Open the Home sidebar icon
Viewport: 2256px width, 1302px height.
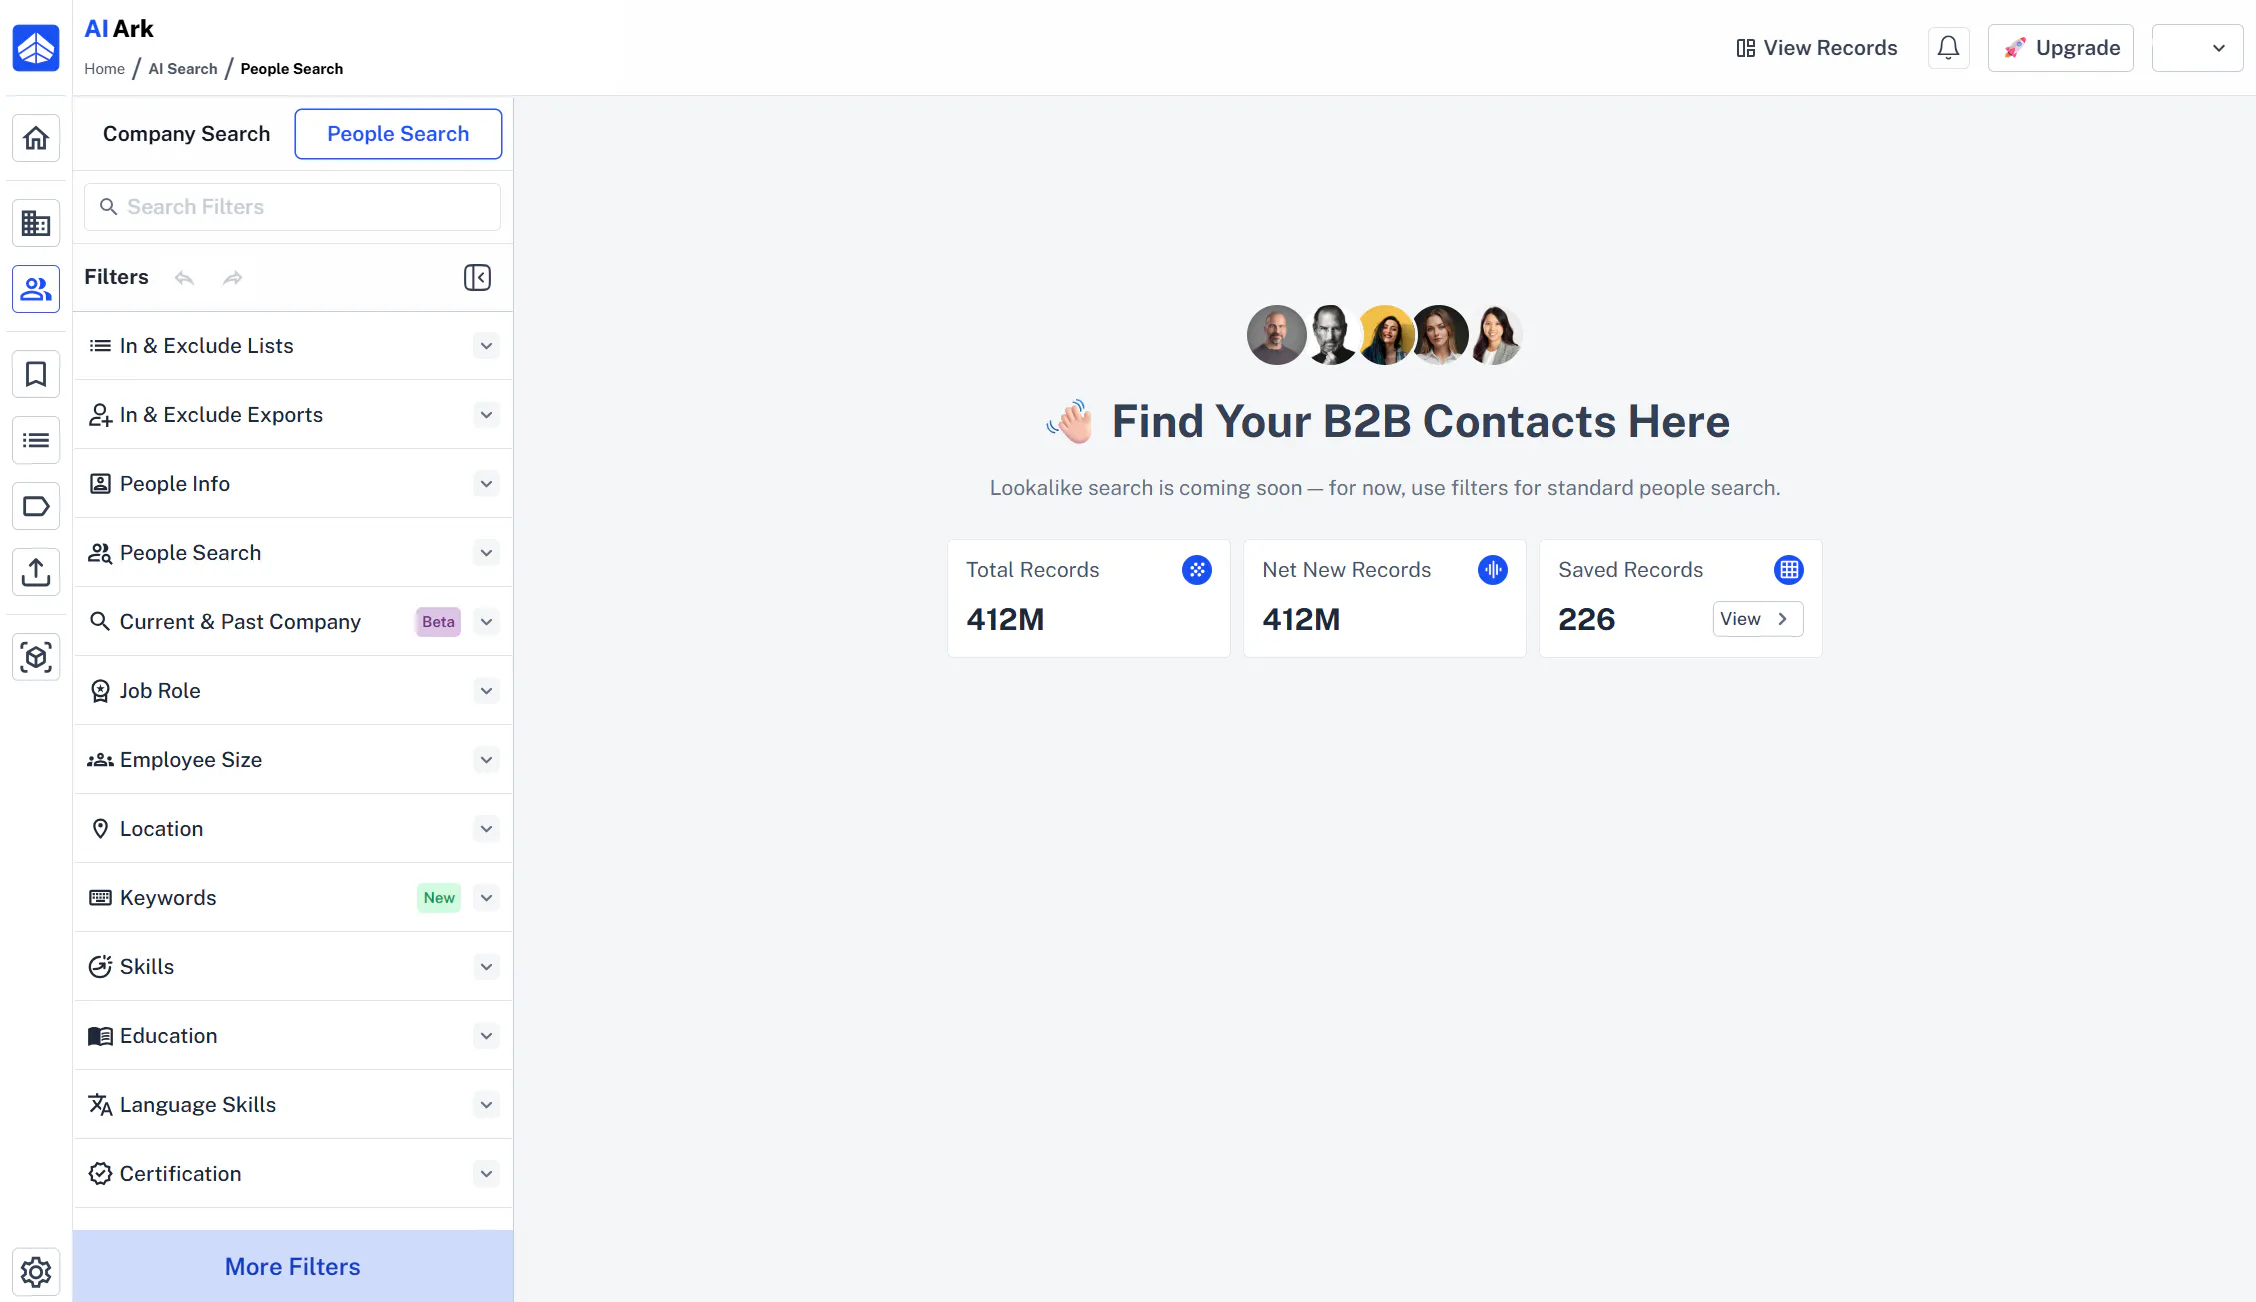(36, 138)
